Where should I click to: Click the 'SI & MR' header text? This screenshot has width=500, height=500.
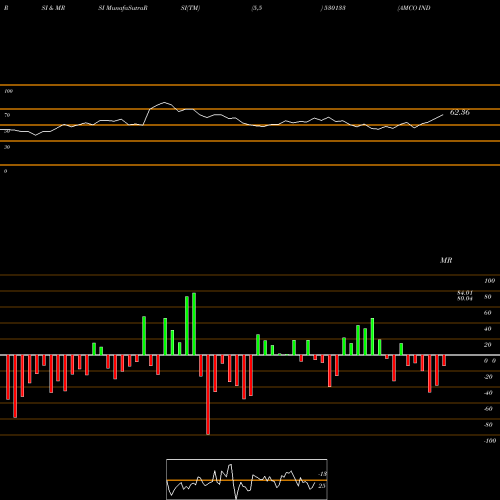coord(53,8)
